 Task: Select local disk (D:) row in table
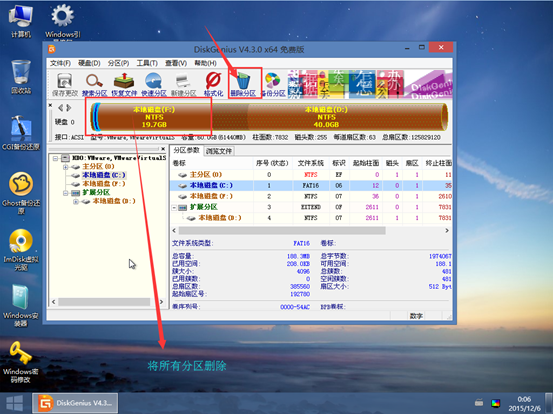pyautogui.click(x=311, y=218)
